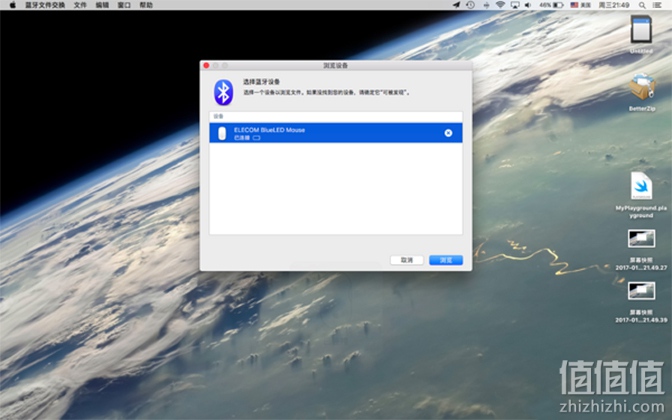Open the 文件 menu
The image size is (672, 420).
[80, 5]
